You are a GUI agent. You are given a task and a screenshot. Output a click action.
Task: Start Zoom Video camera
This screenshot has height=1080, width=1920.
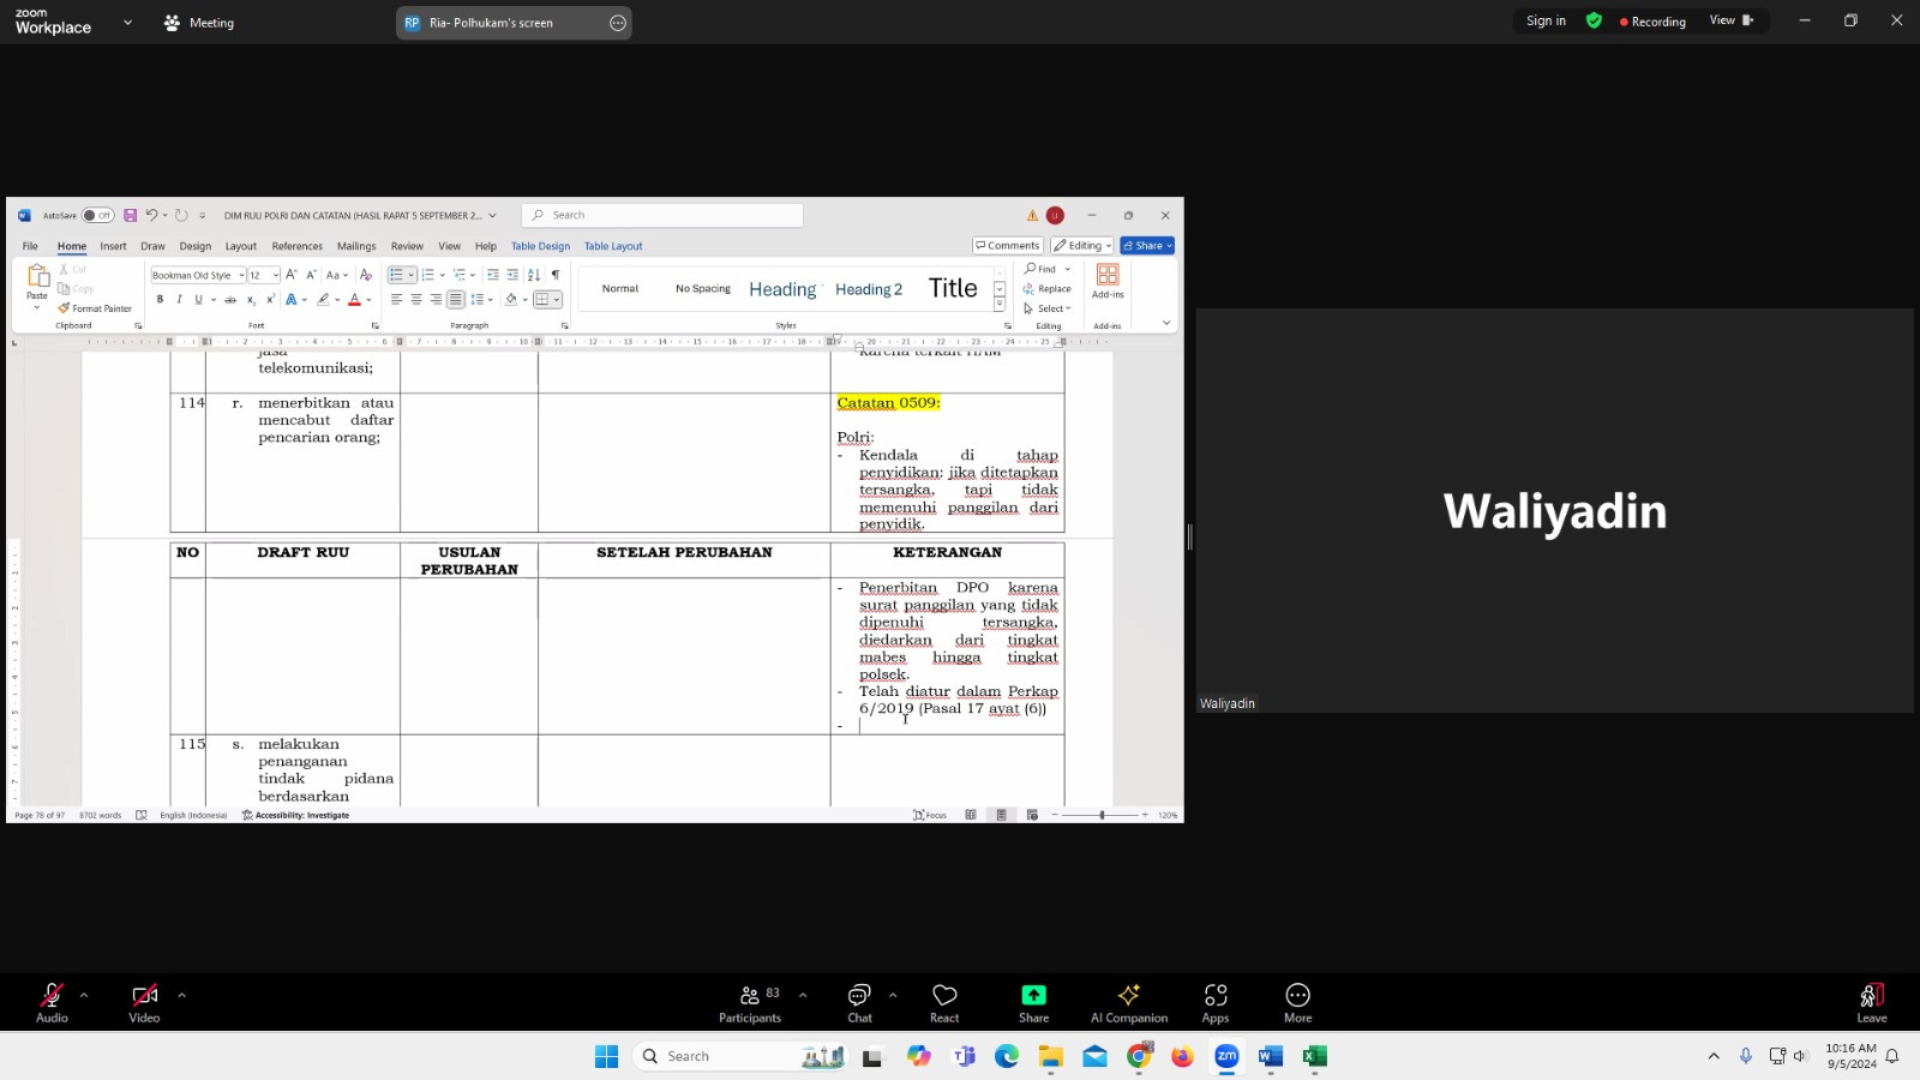click(144, 1003)
